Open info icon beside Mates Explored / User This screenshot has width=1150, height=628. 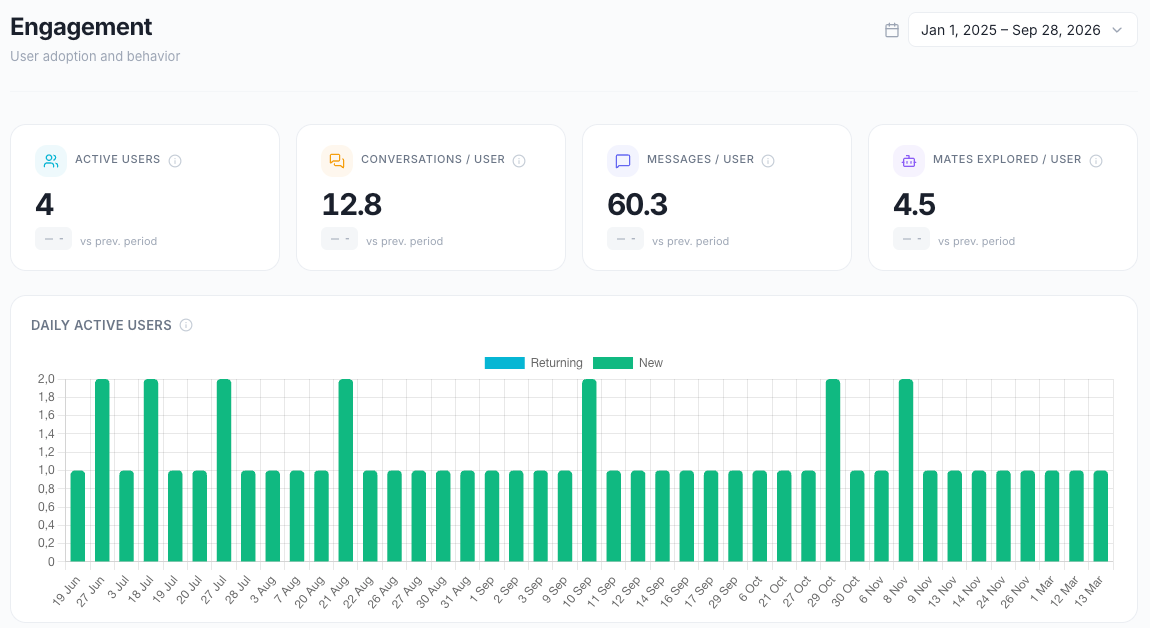pyautogui.click(x=1096, y=161)
